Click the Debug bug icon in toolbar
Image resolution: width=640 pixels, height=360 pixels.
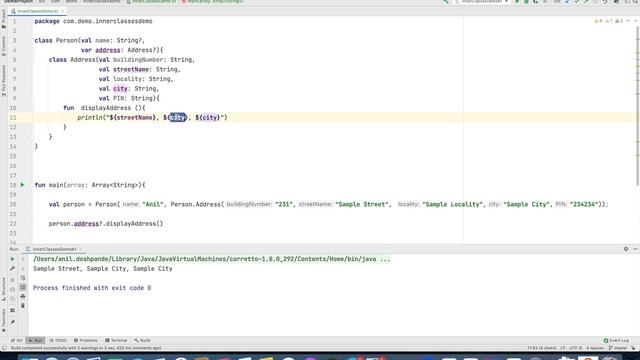(527, 2)
